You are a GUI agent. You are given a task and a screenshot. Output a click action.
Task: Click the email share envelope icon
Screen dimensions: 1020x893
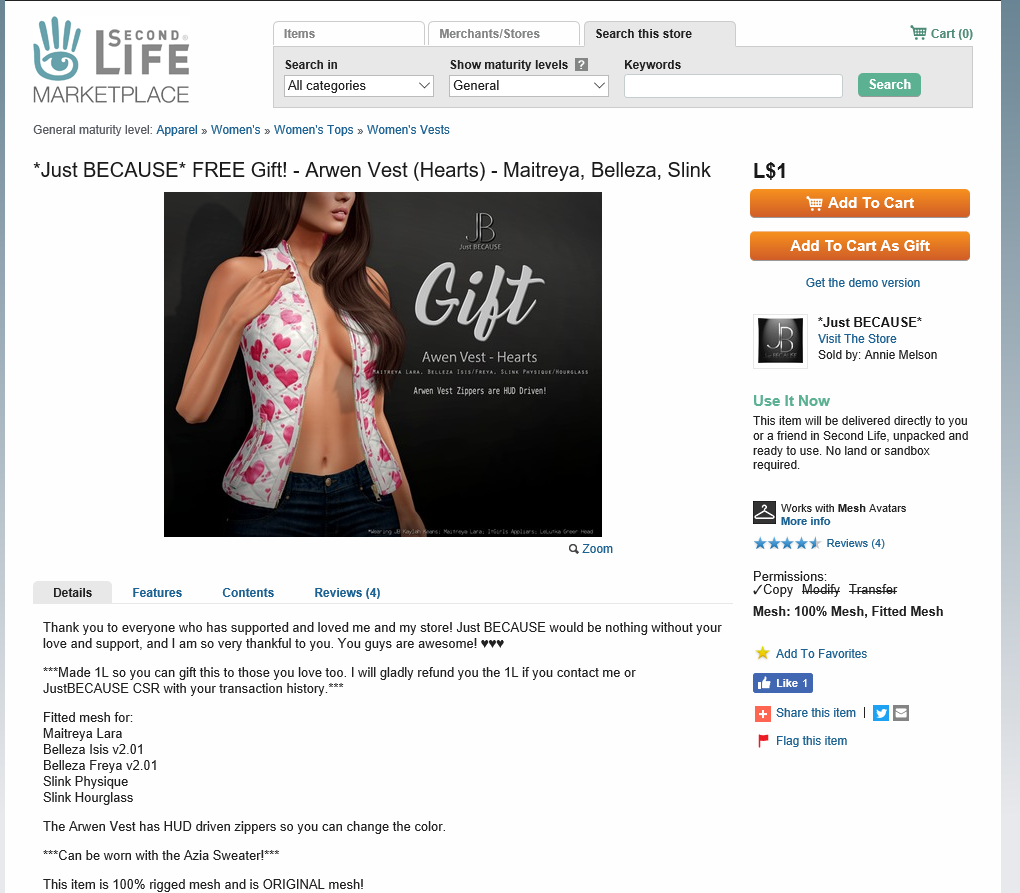901,713
